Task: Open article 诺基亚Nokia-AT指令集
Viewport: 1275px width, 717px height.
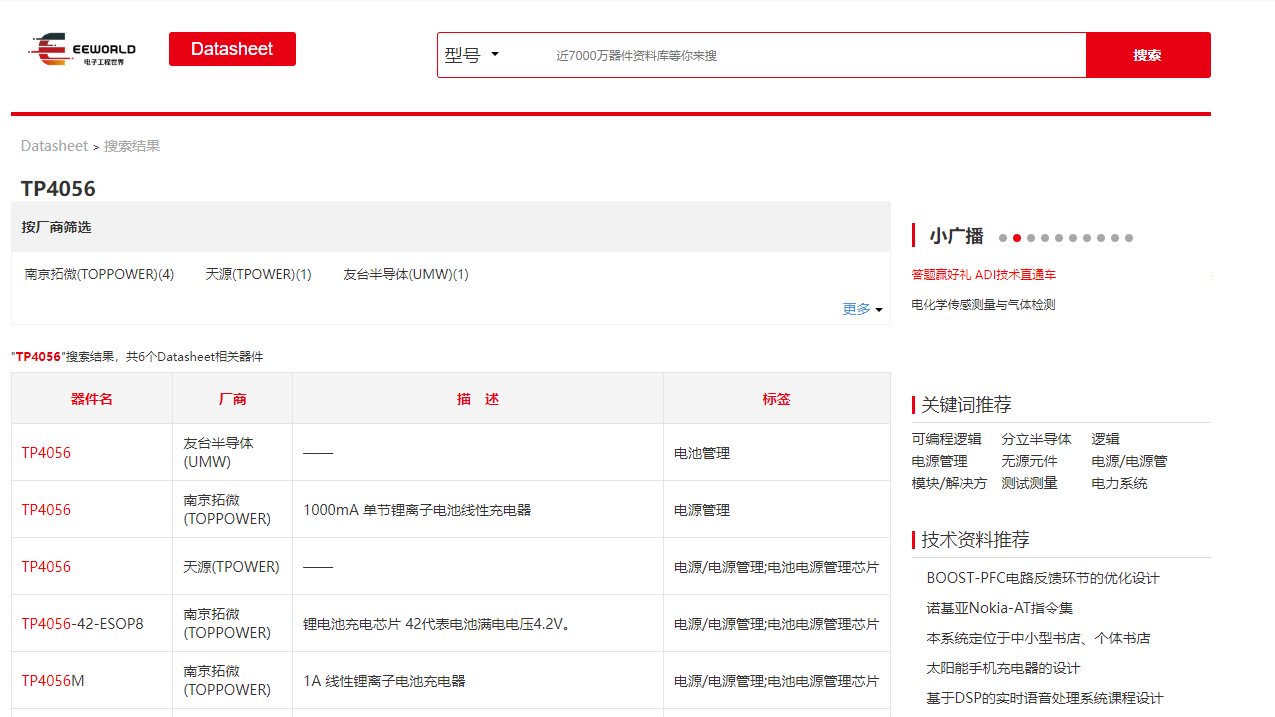Action: click(x=1000, y=608)
